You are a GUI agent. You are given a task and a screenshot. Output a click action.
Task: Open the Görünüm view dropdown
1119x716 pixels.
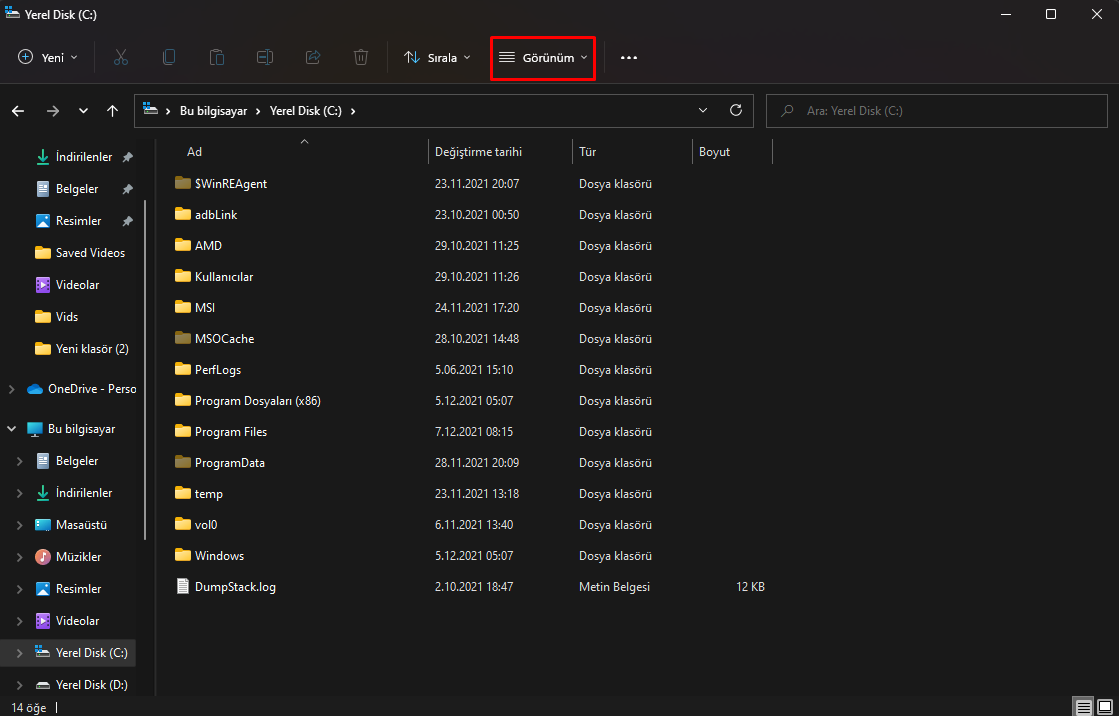point(543,58)
